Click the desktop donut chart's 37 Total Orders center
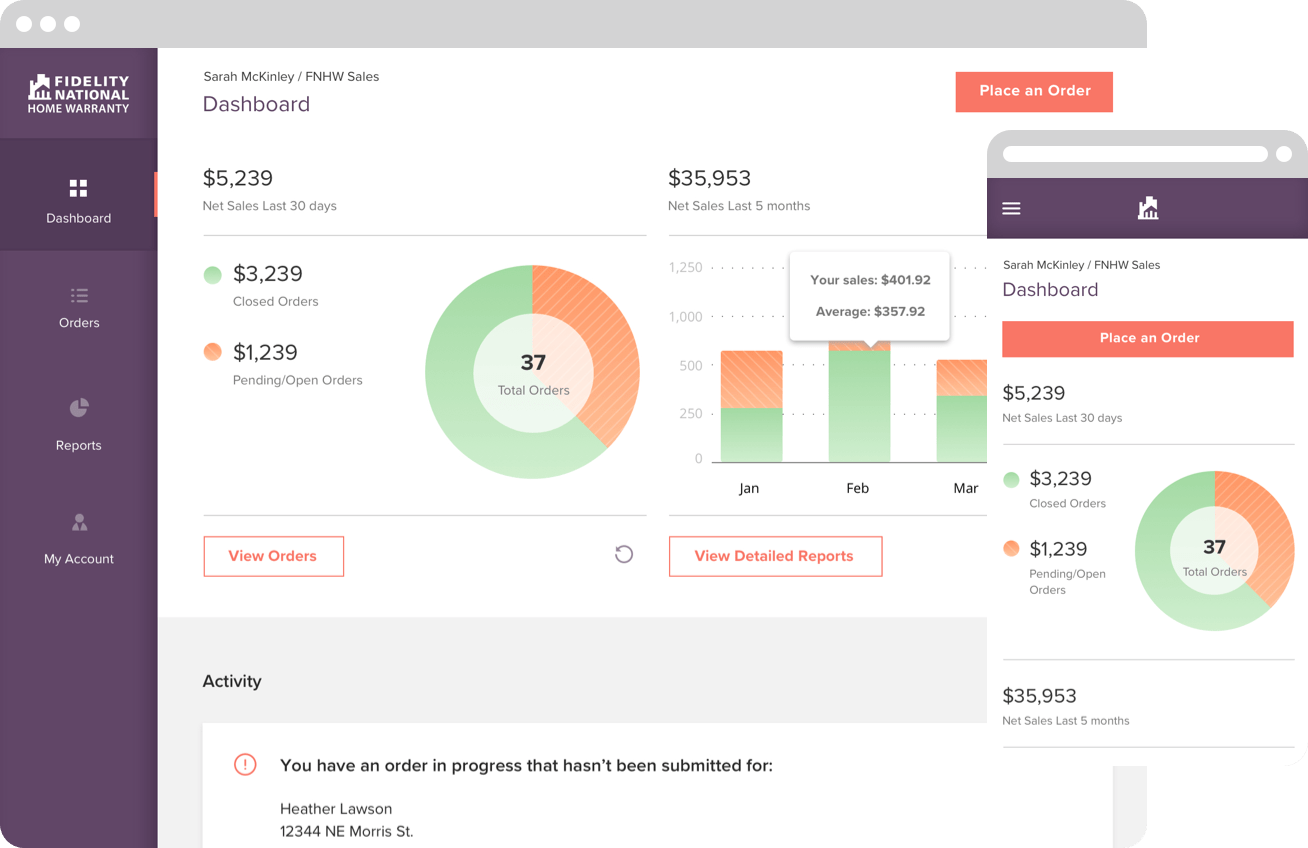 coord(533,372)
